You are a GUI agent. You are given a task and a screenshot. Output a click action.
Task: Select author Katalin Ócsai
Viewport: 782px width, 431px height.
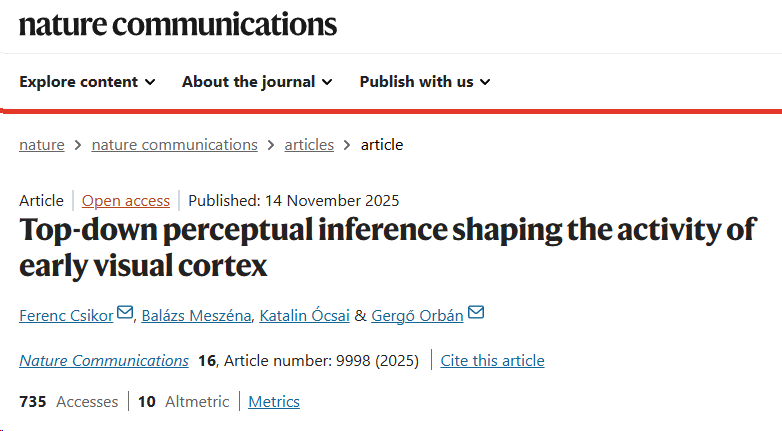(304, 316)
